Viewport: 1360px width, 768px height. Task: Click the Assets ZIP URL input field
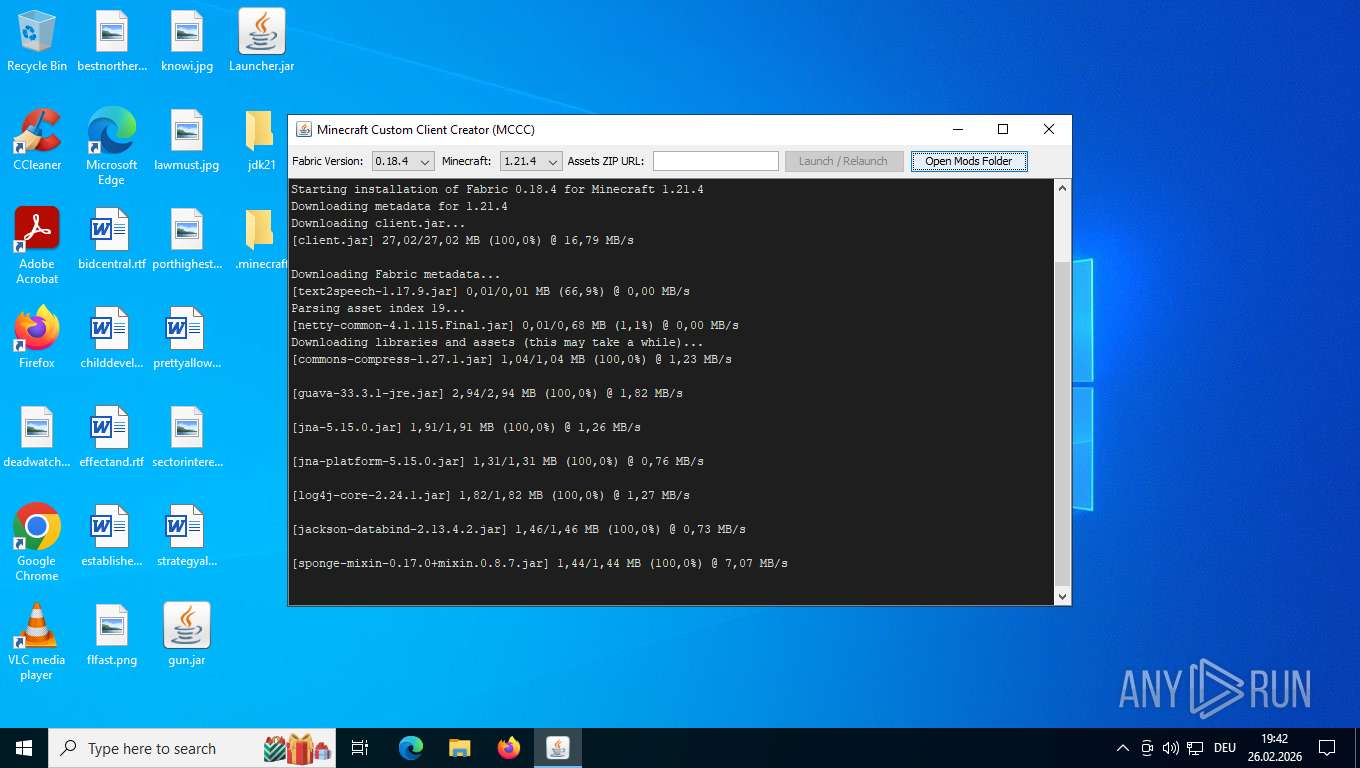(x=715, y=161)
